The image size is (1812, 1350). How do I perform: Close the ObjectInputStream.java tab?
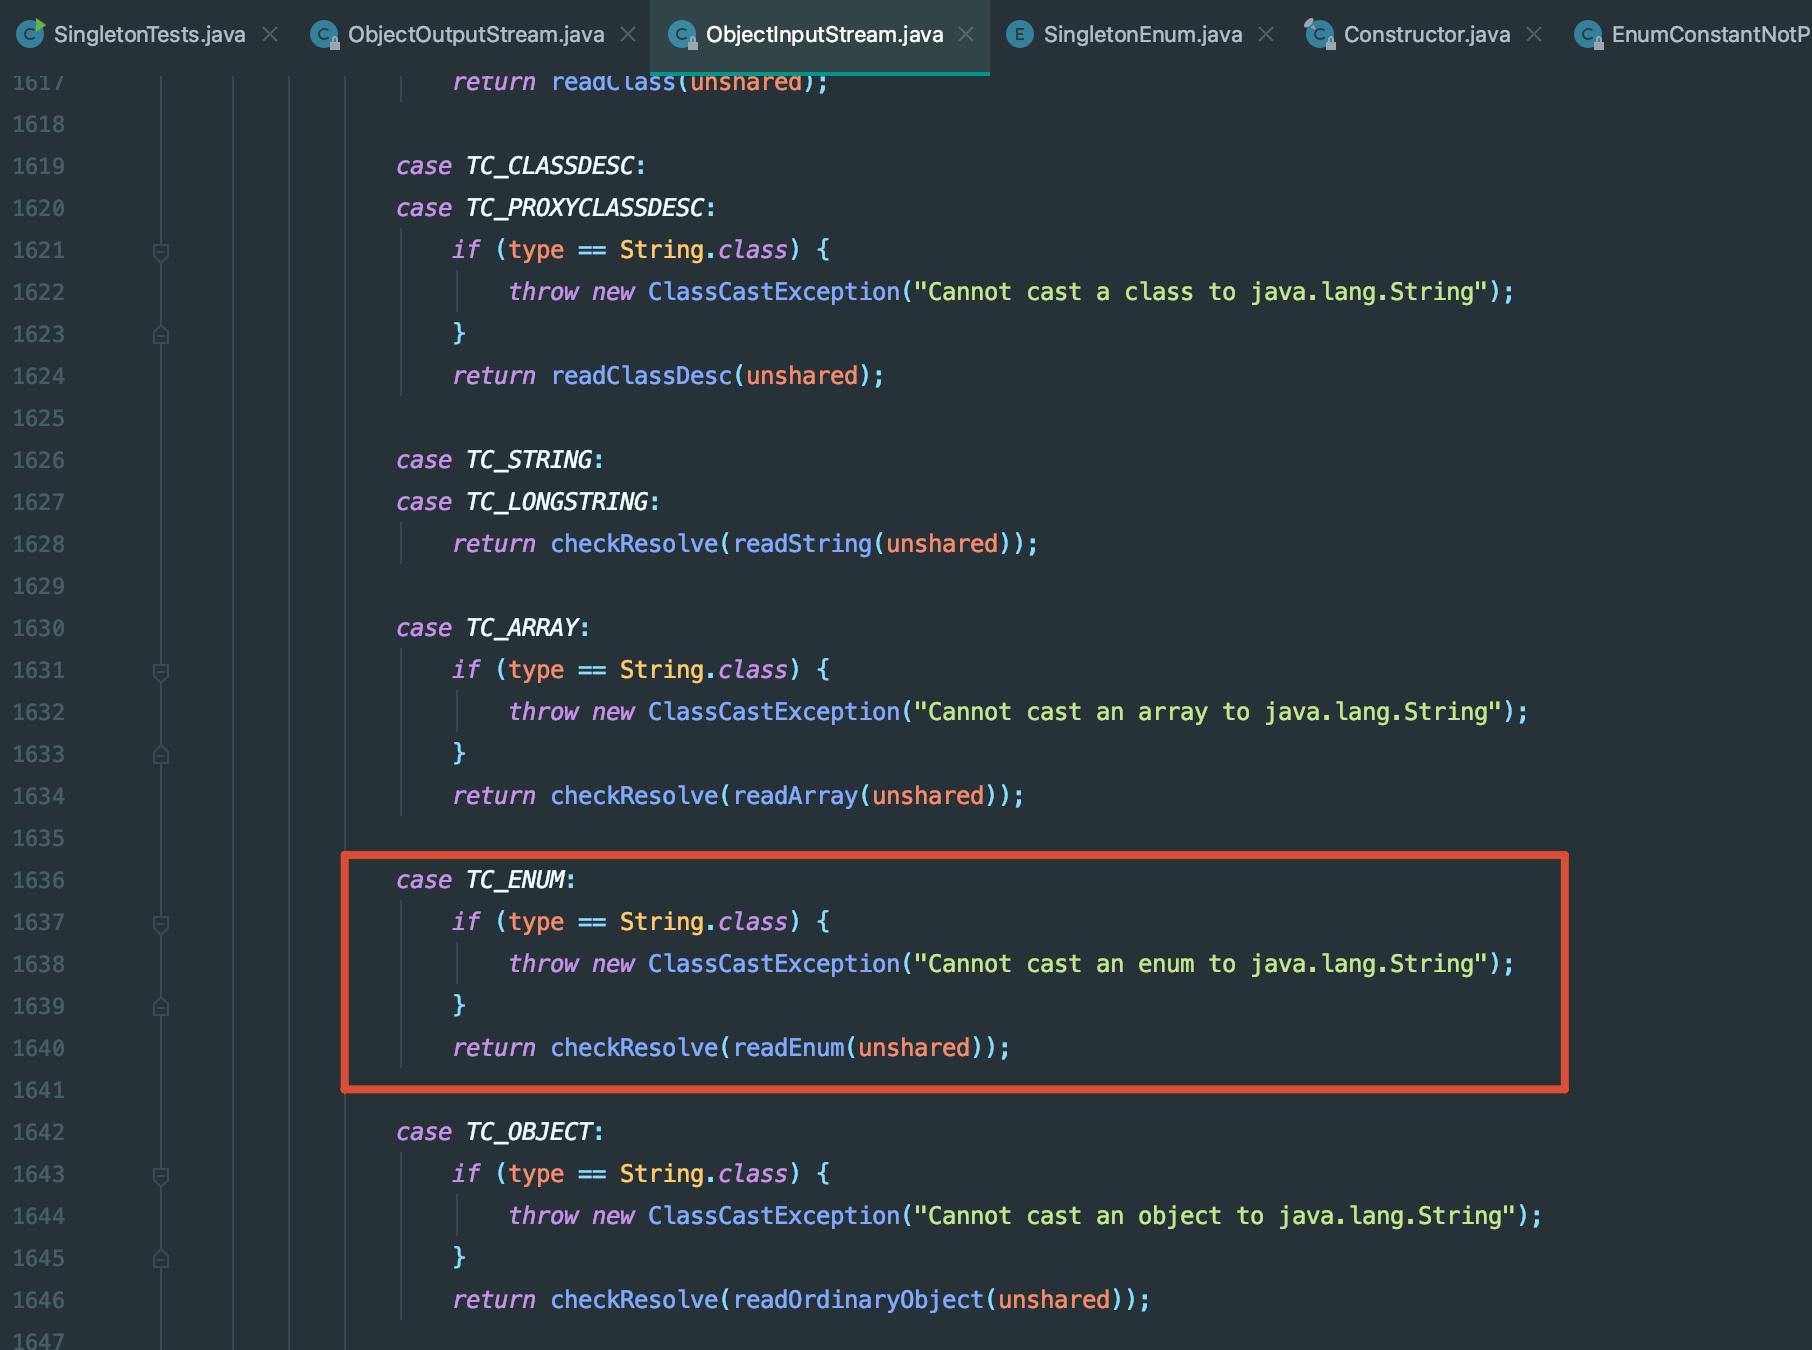[966, 34]
